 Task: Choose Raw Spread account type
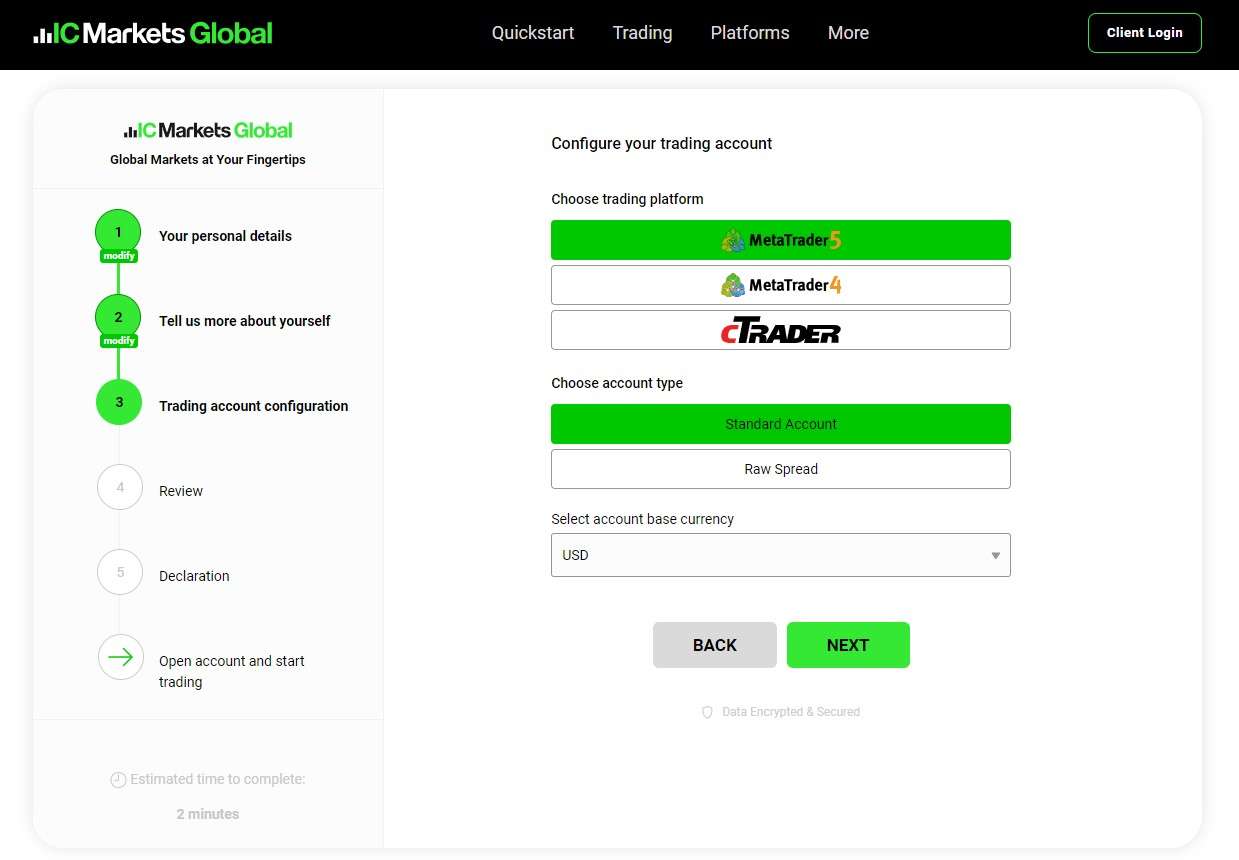point(781,469)
